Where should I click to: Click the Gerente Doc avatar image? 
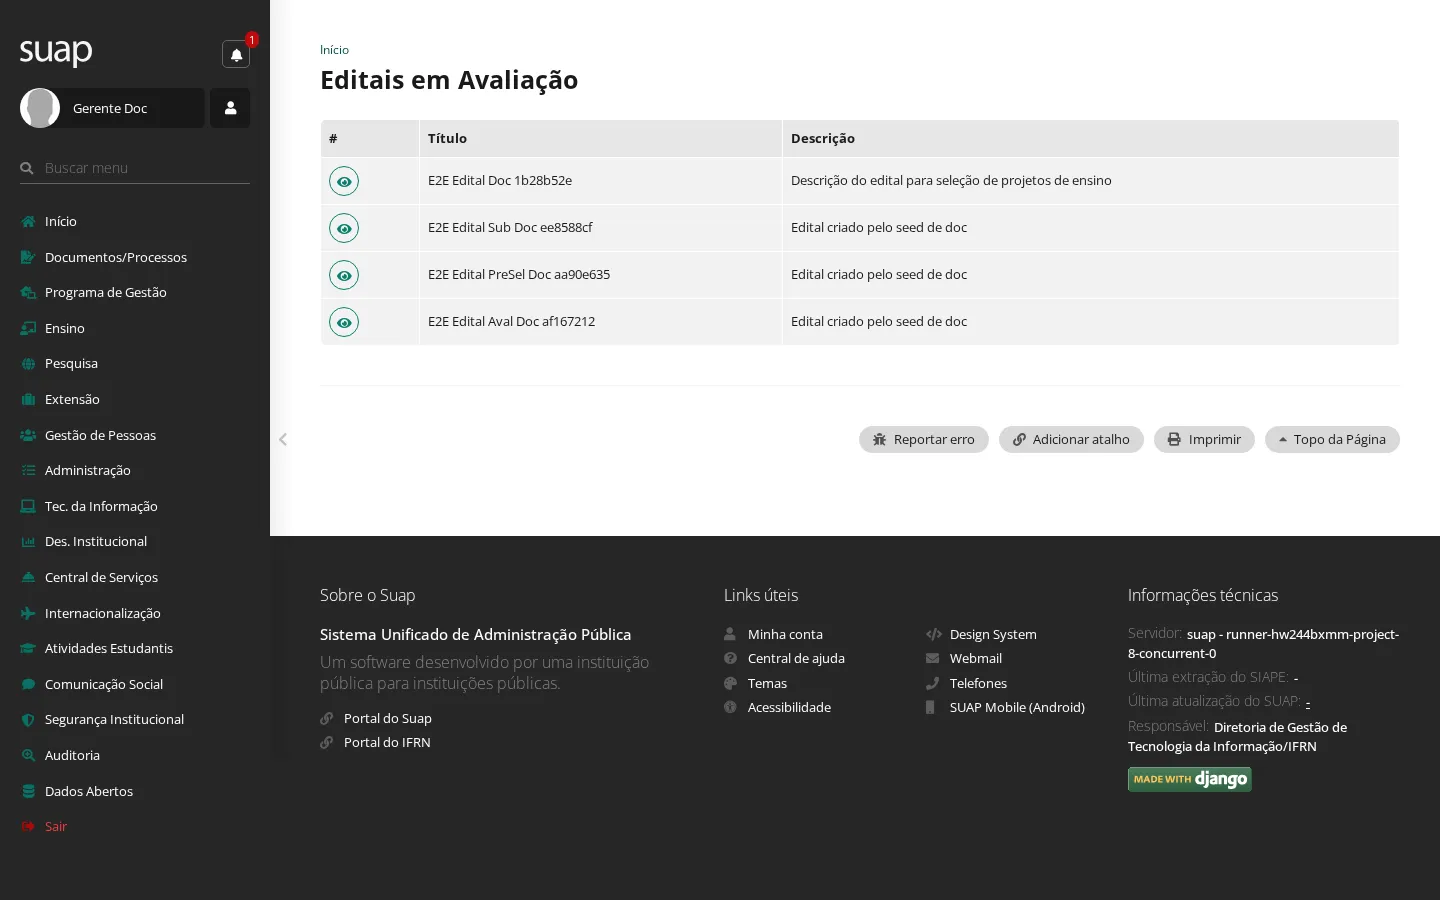point(40,108)
